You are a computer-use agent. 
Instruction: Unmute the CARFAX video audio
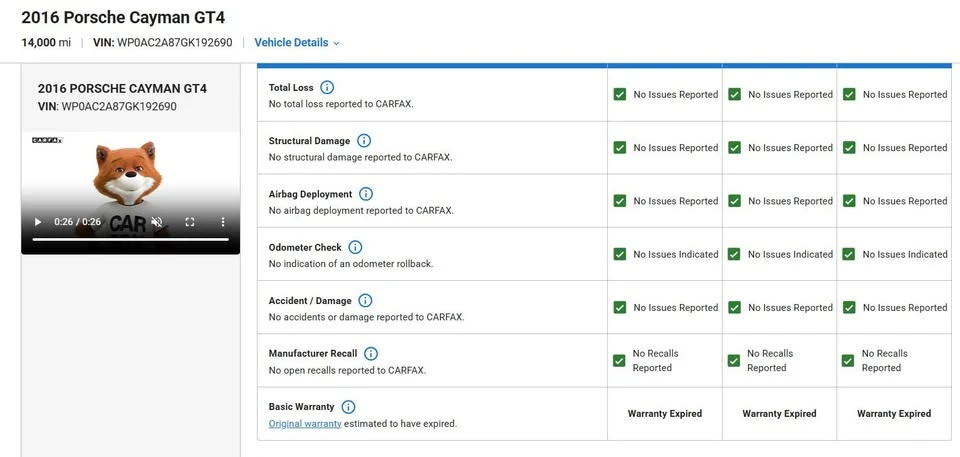[x=157, y=222]
